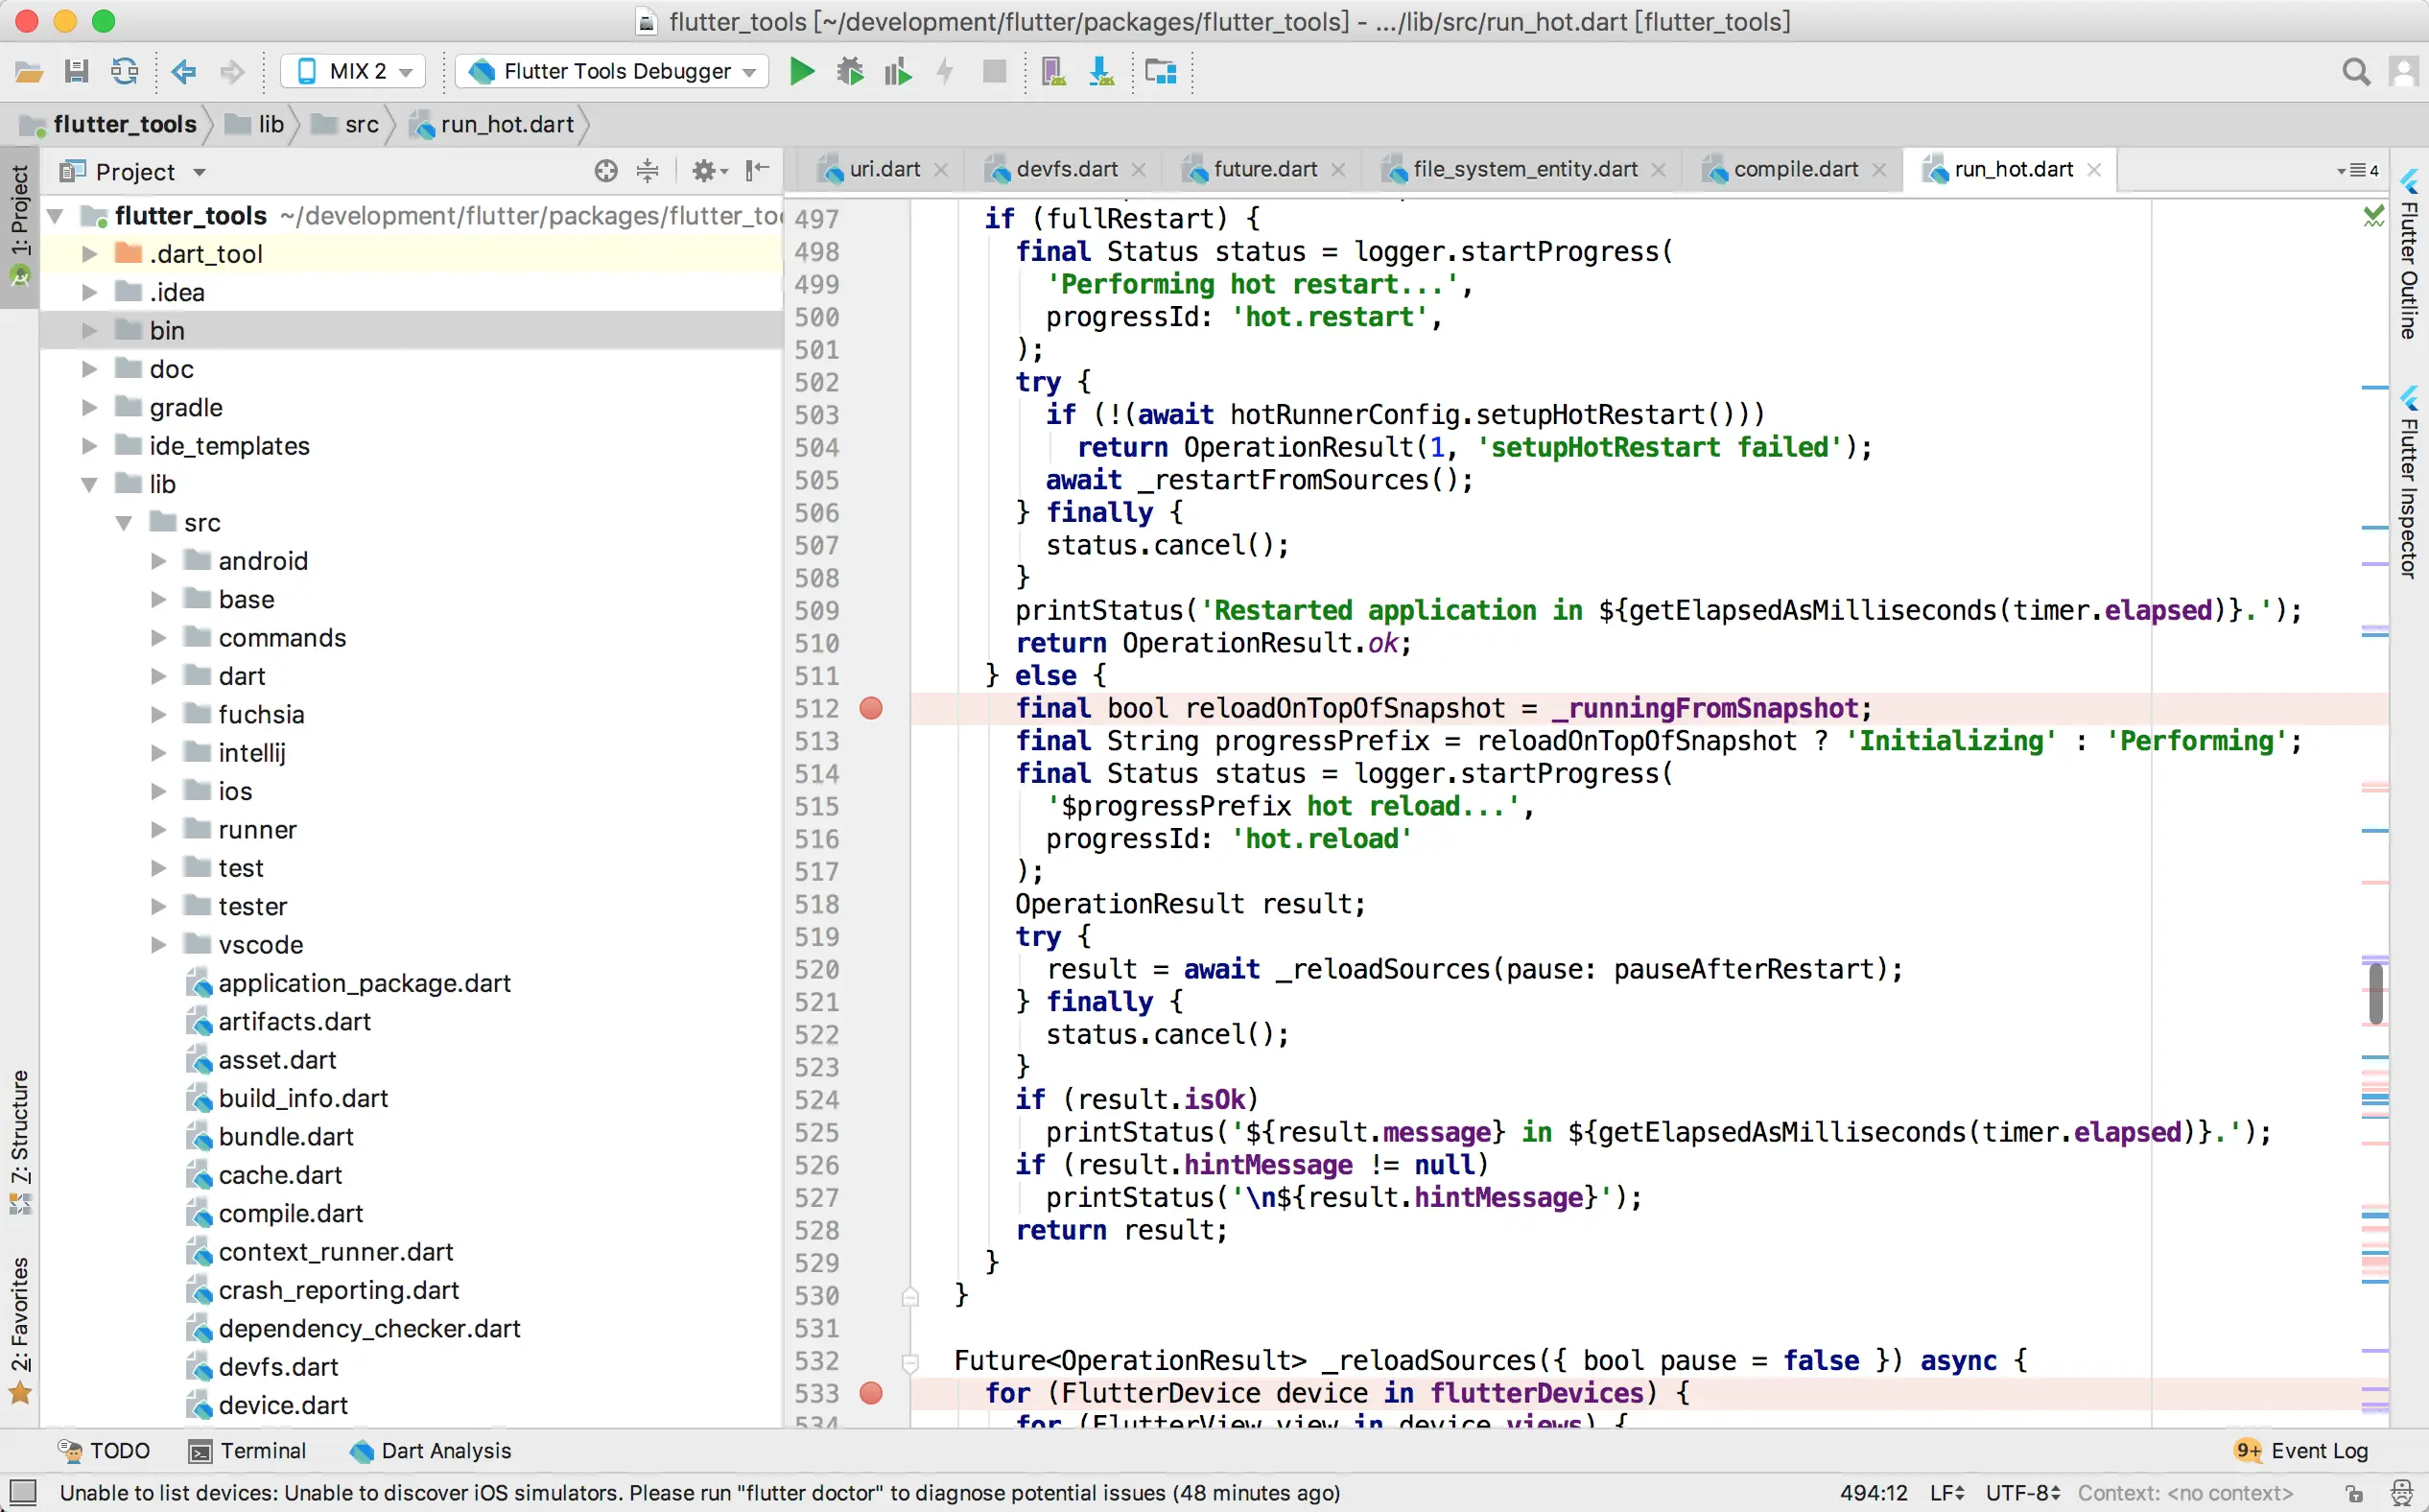Collapse the lib folder
This screenshot has width=2429, height=1512.
click(x=89, y=484)
